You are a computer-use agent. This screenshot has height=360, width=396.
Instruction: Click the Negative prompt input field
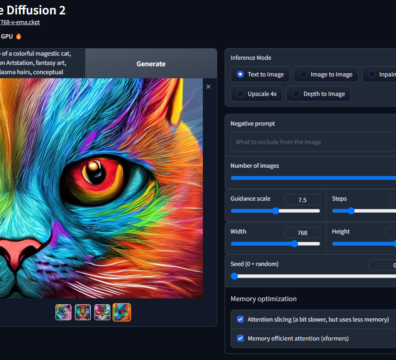tap(313, 142)
